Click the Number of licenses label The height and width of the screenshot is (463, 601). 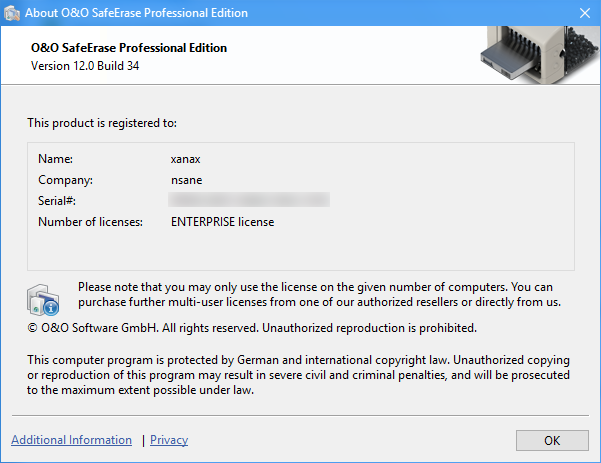(90, 222)
